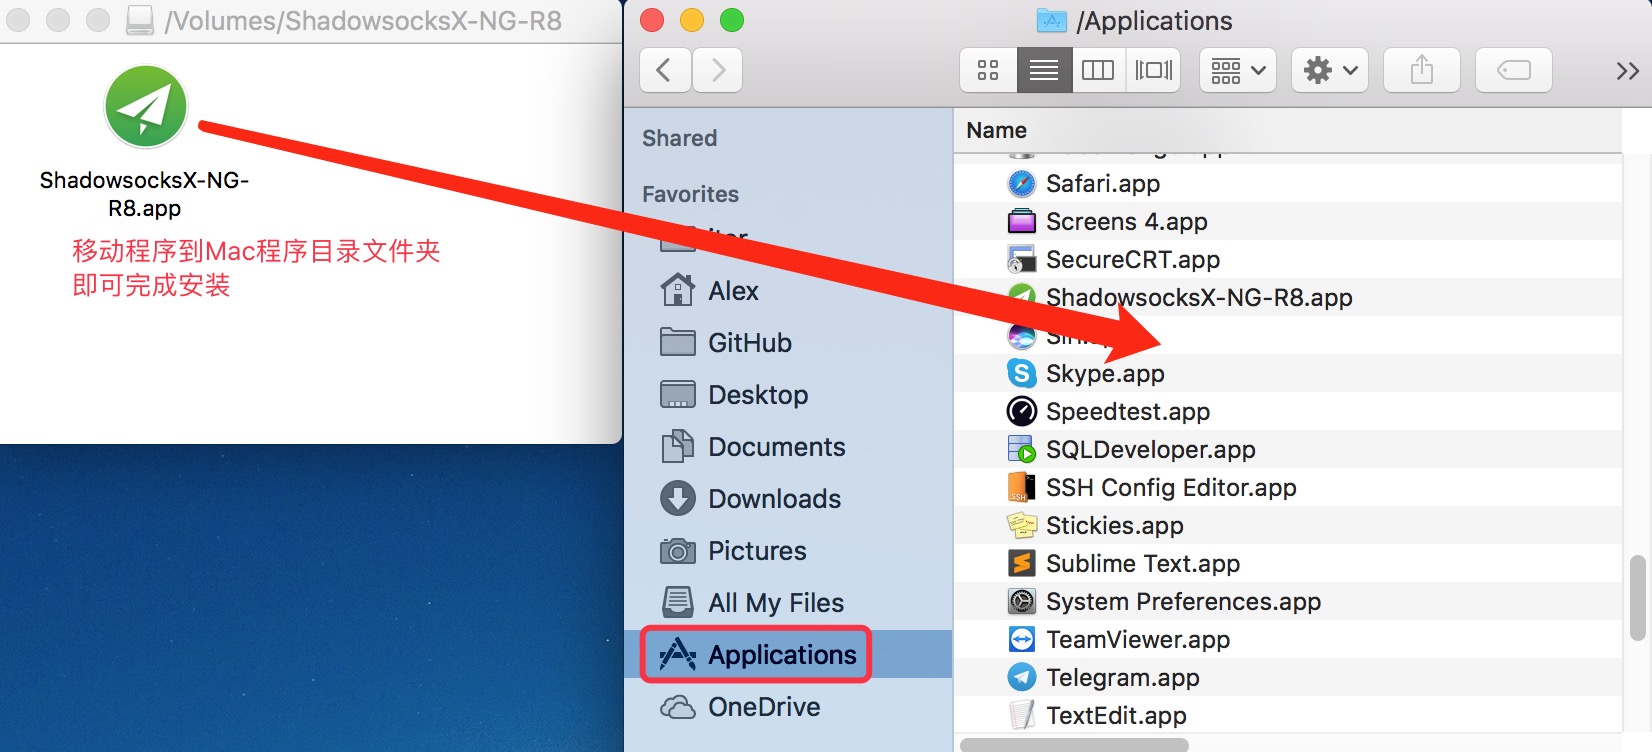Click the Sublime Text.app file name
1652x752 pixels.
coord(1143,564)
